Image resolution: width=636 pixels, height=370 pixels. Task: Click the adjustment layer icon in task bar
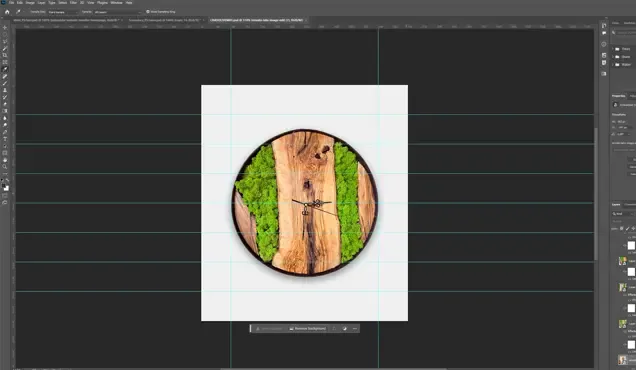pos(345,329)
